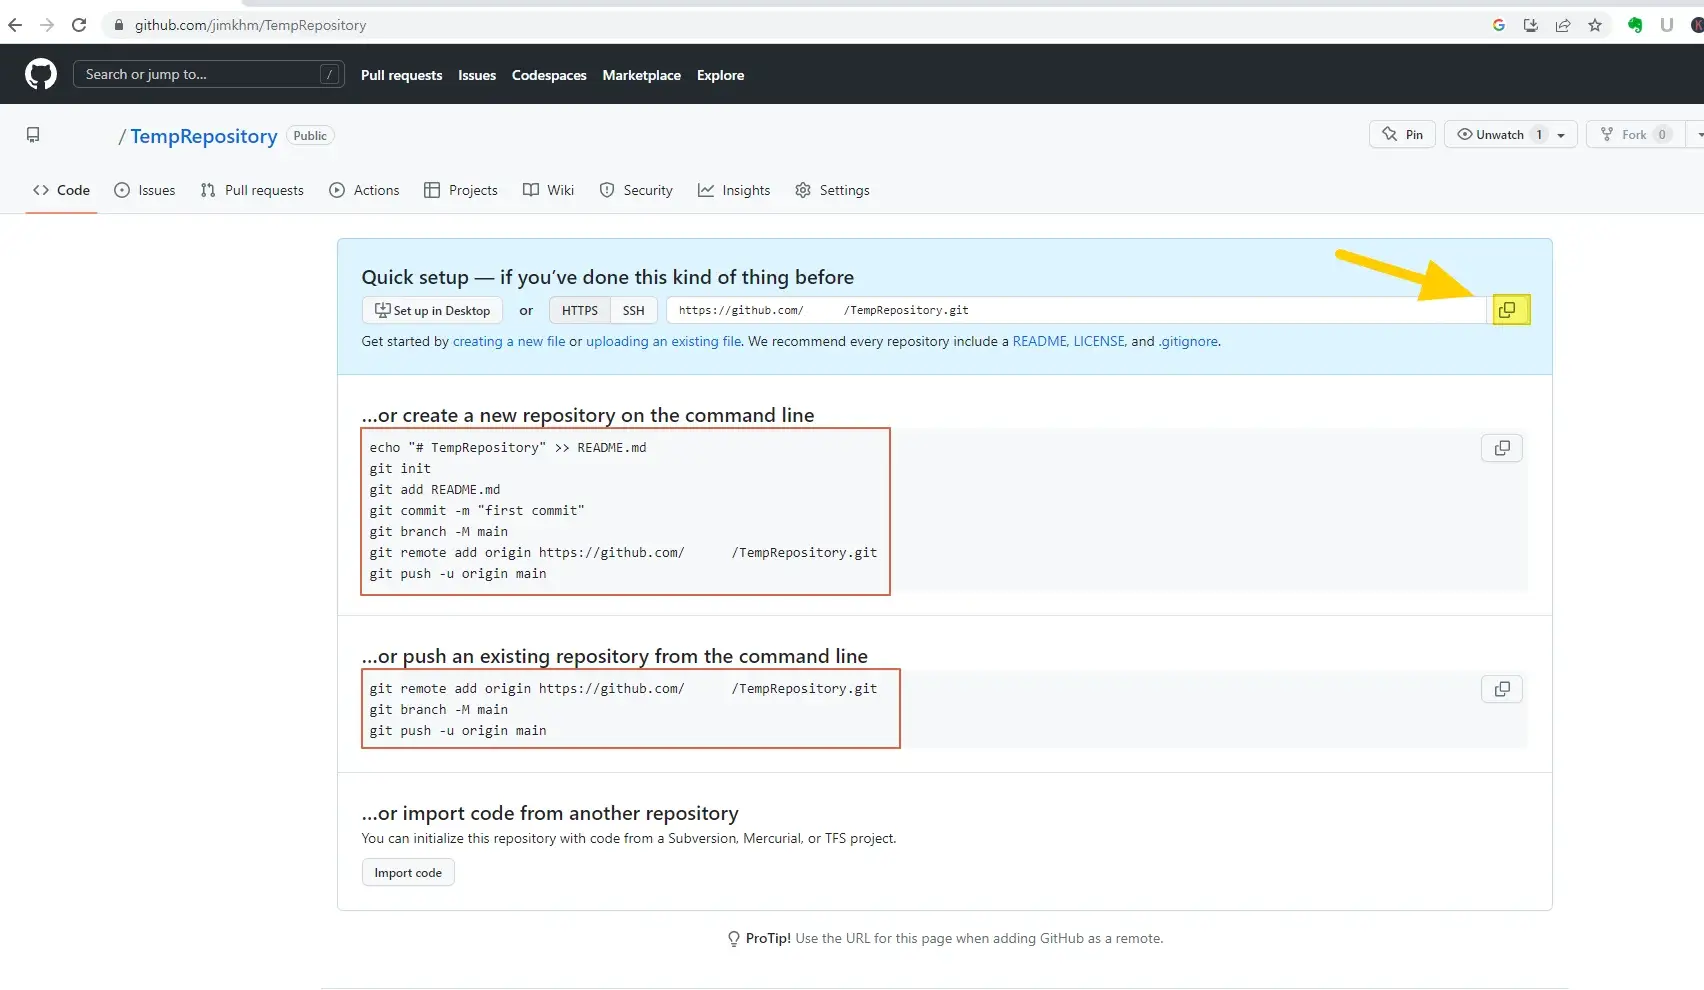Open repository Settings tab
The image size is (1704, 990).
pyautogui.click(x=832, y=190)
